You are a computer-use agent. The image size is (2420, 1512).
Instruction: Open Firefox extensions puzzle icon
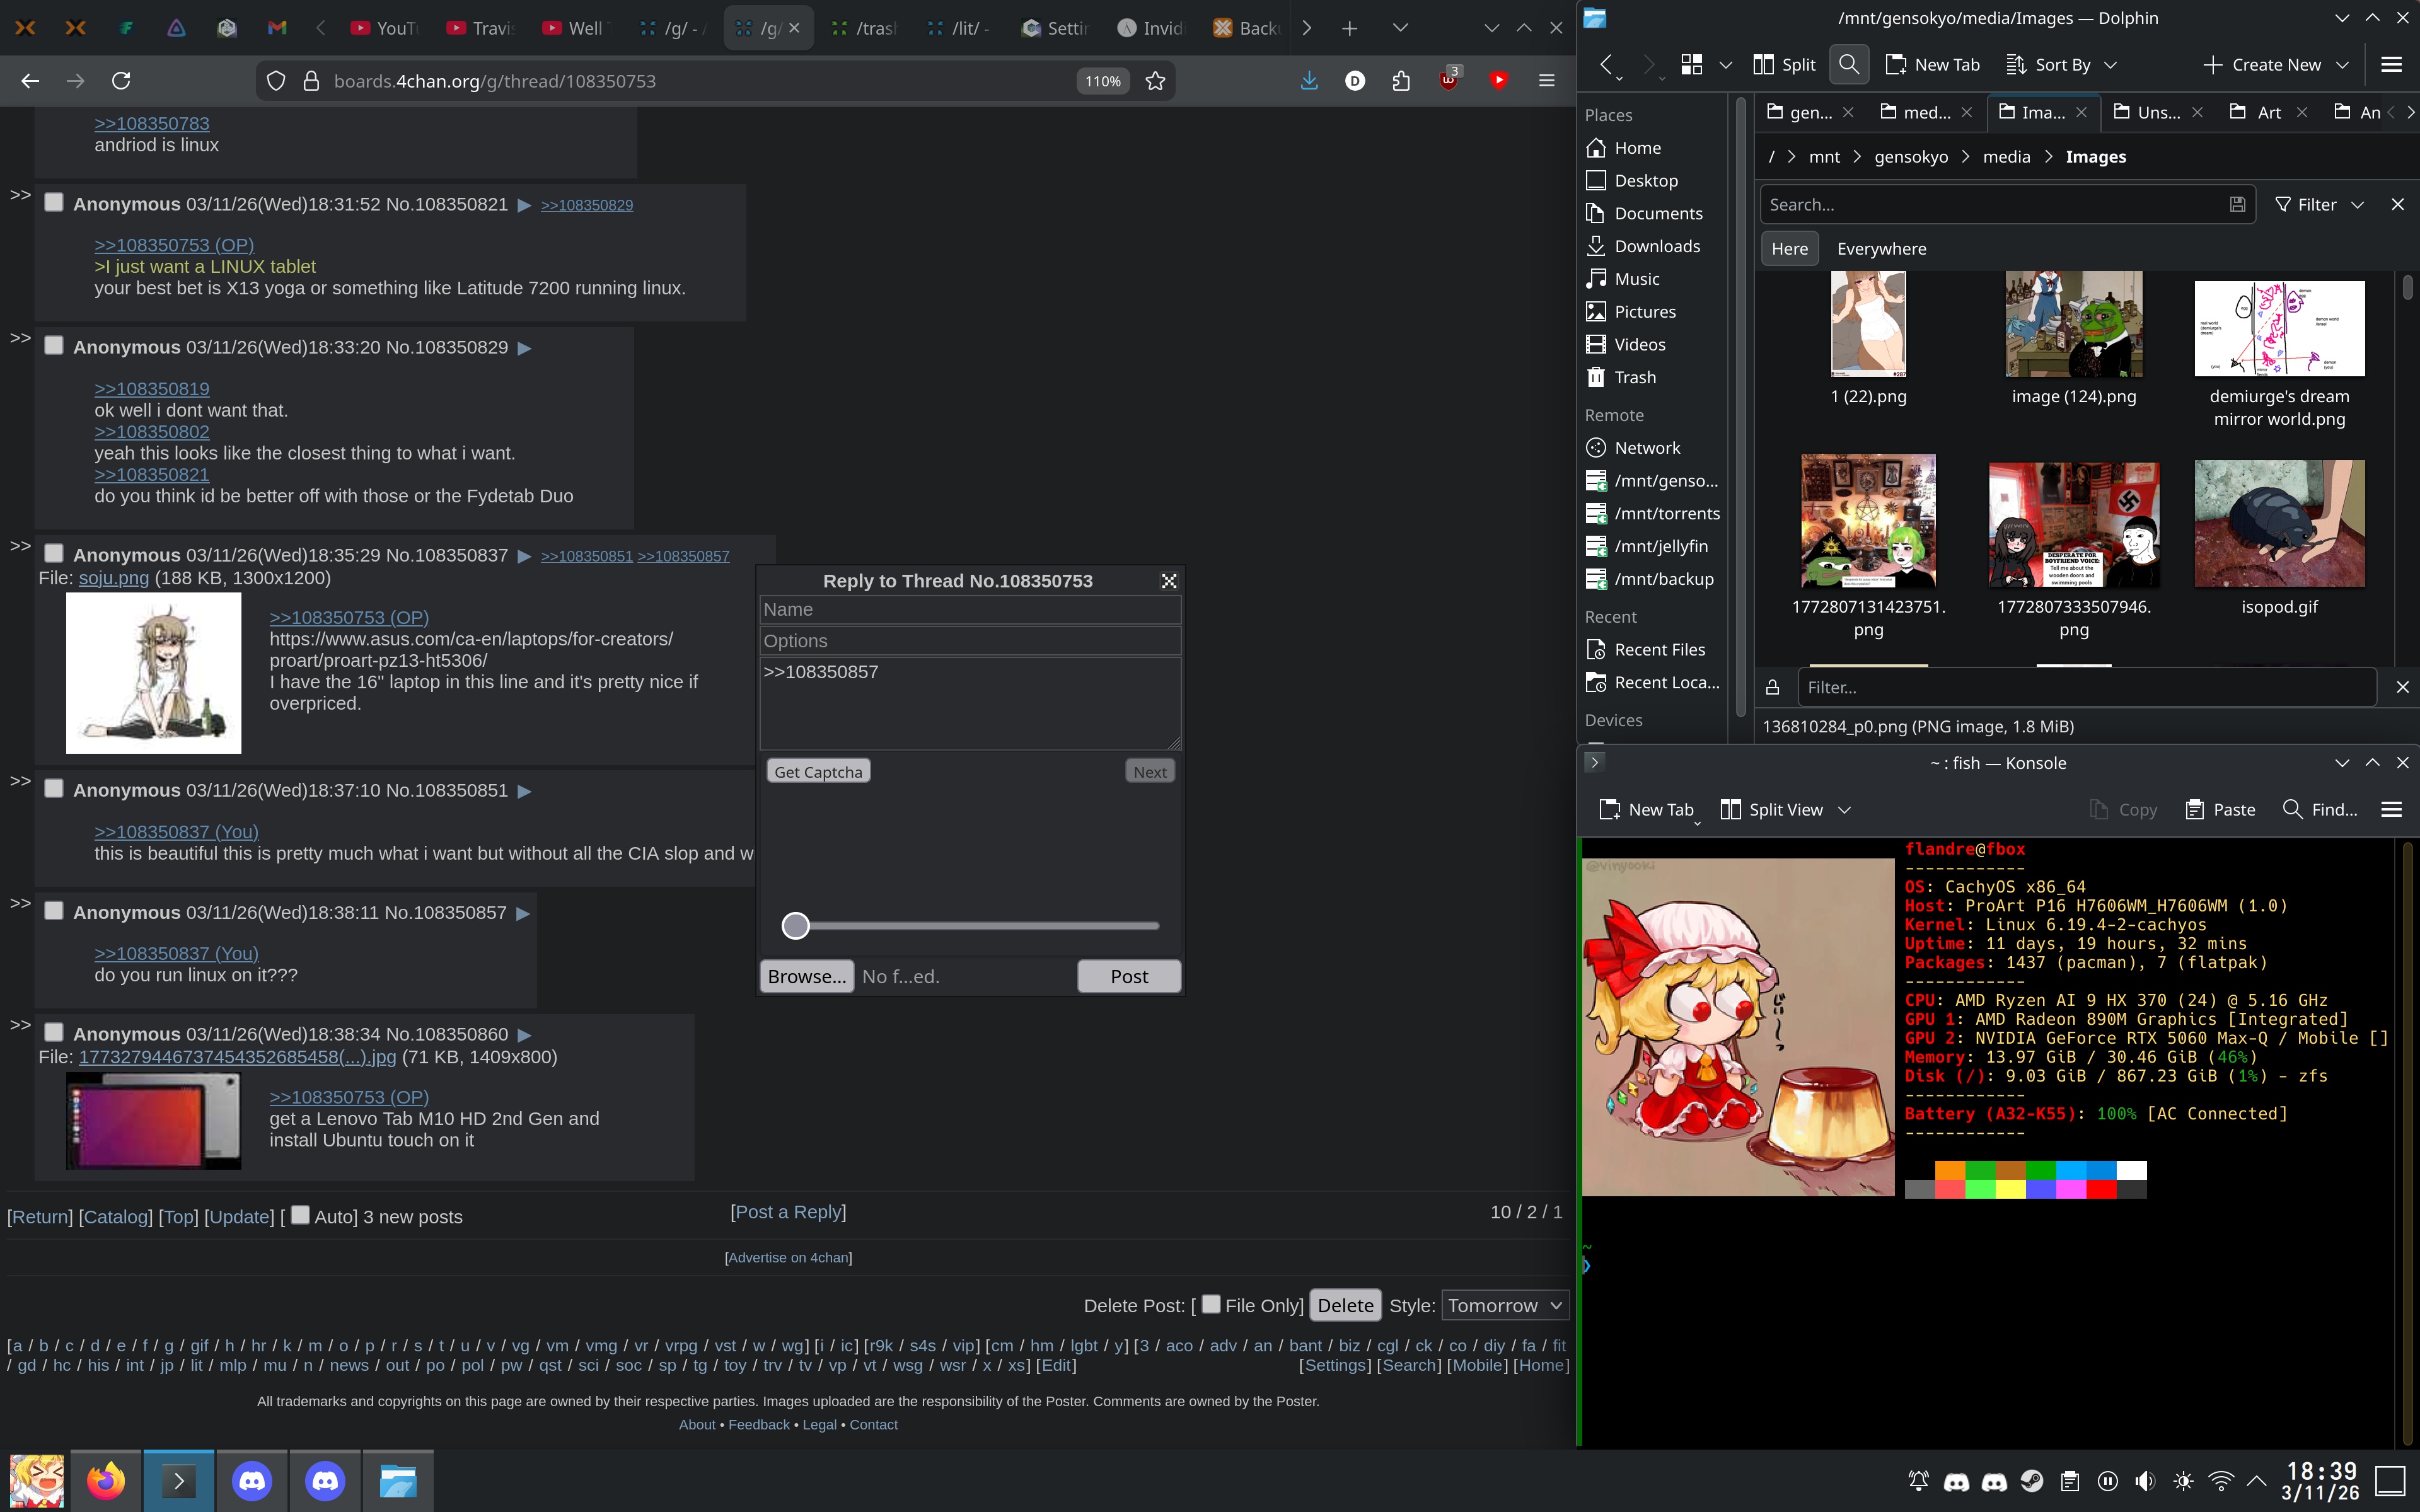click(x=1401, y=81)
